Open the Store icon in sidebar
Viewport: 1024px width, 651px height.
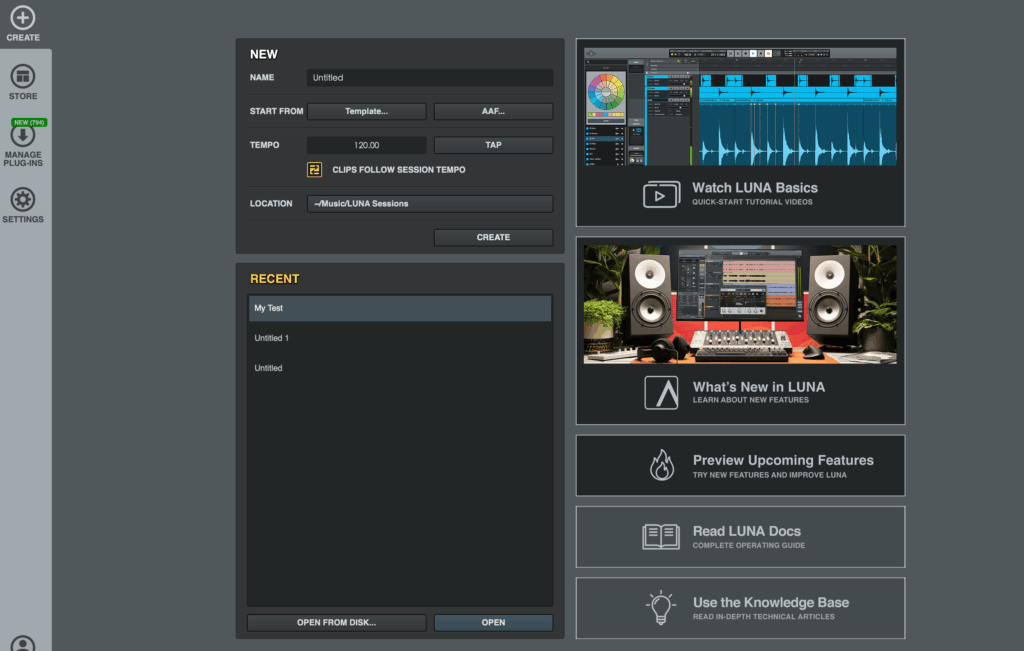[22, 77]
